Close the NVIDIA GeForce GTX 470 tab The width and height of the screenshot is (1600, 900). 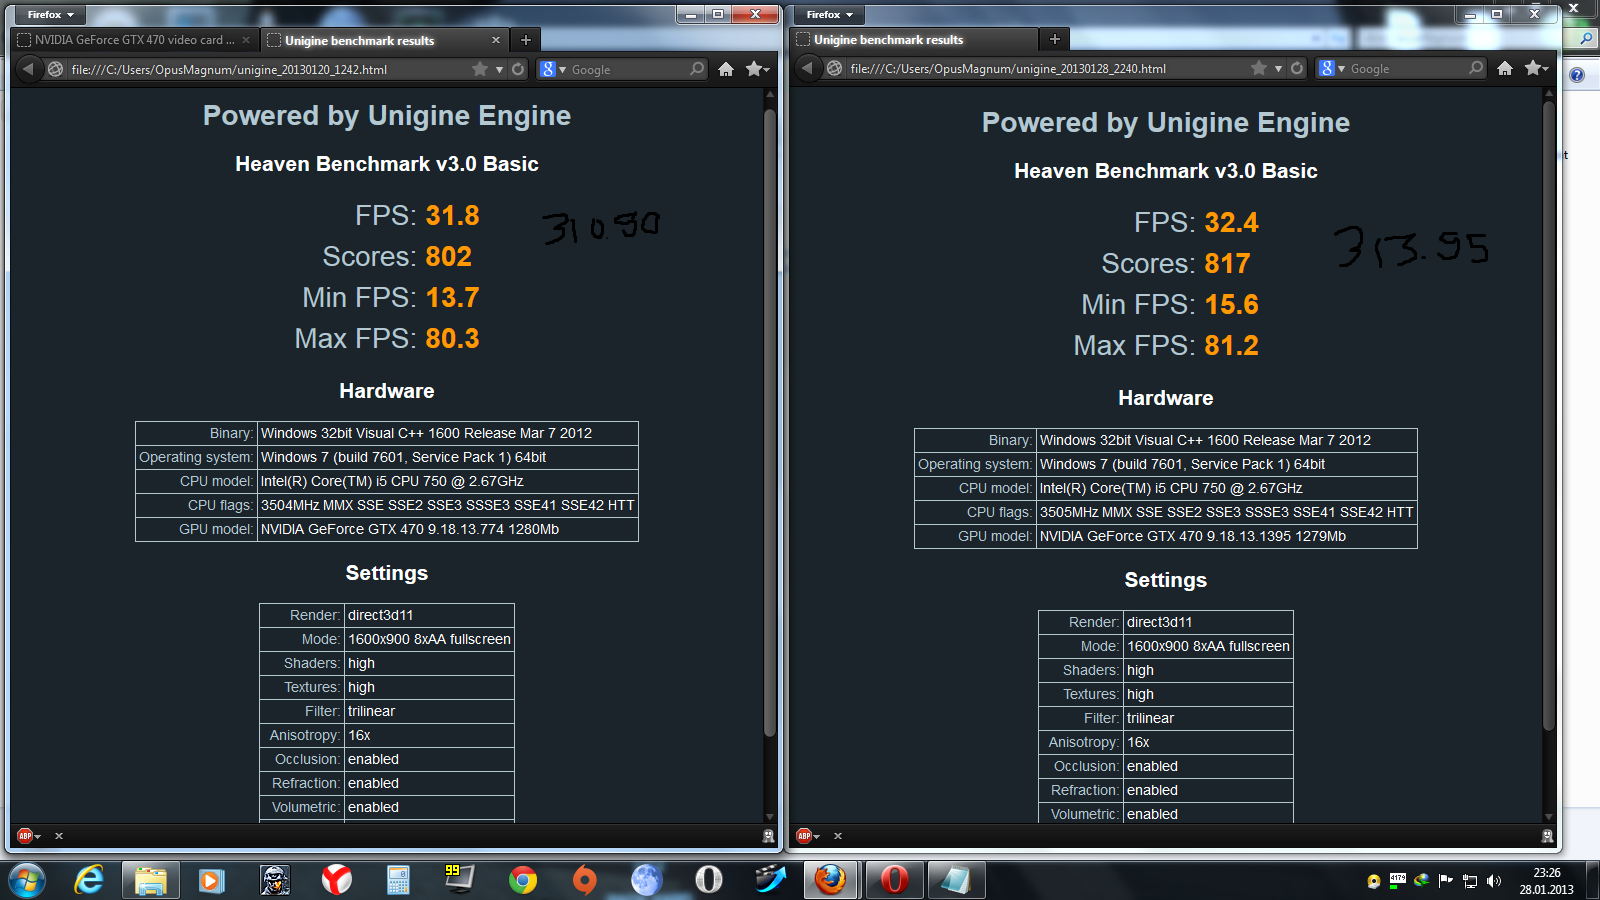coord(246,40)
